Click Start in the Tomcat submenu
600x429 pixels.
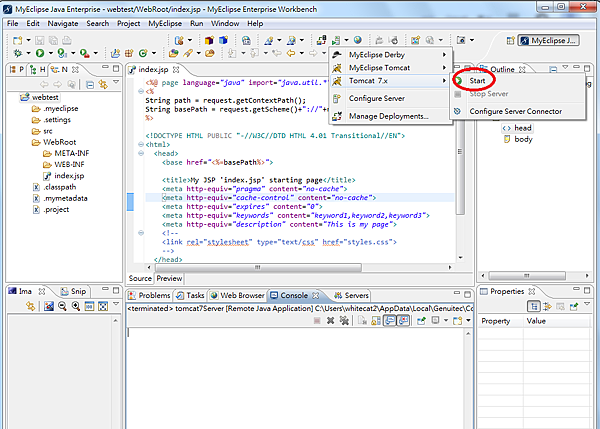pyautogui.click(x=518, y=81)
